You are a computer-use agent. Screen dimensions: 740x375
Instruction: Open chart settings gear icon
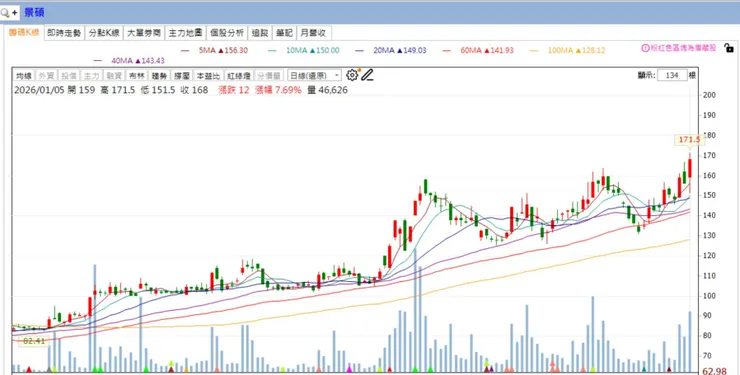tap(352, 75)
